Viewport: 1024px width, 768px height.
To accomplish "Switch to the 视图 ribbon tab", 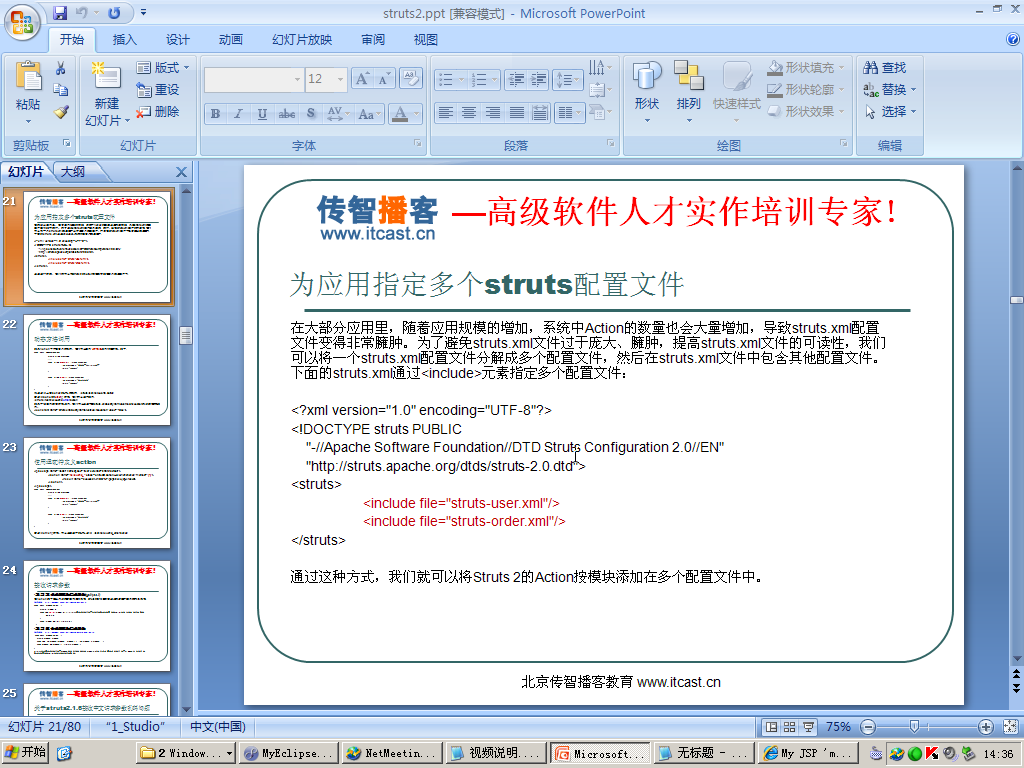I will tap(425, 40).
